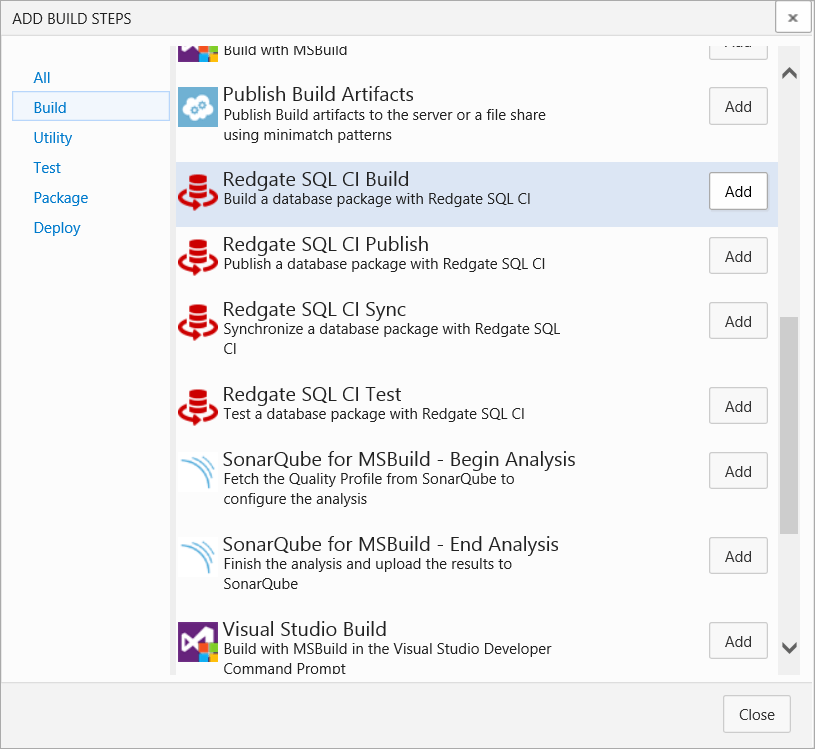The image size is (815, 749).
Task: Click the SonarQube End Analysis icon
Action: 198,557
